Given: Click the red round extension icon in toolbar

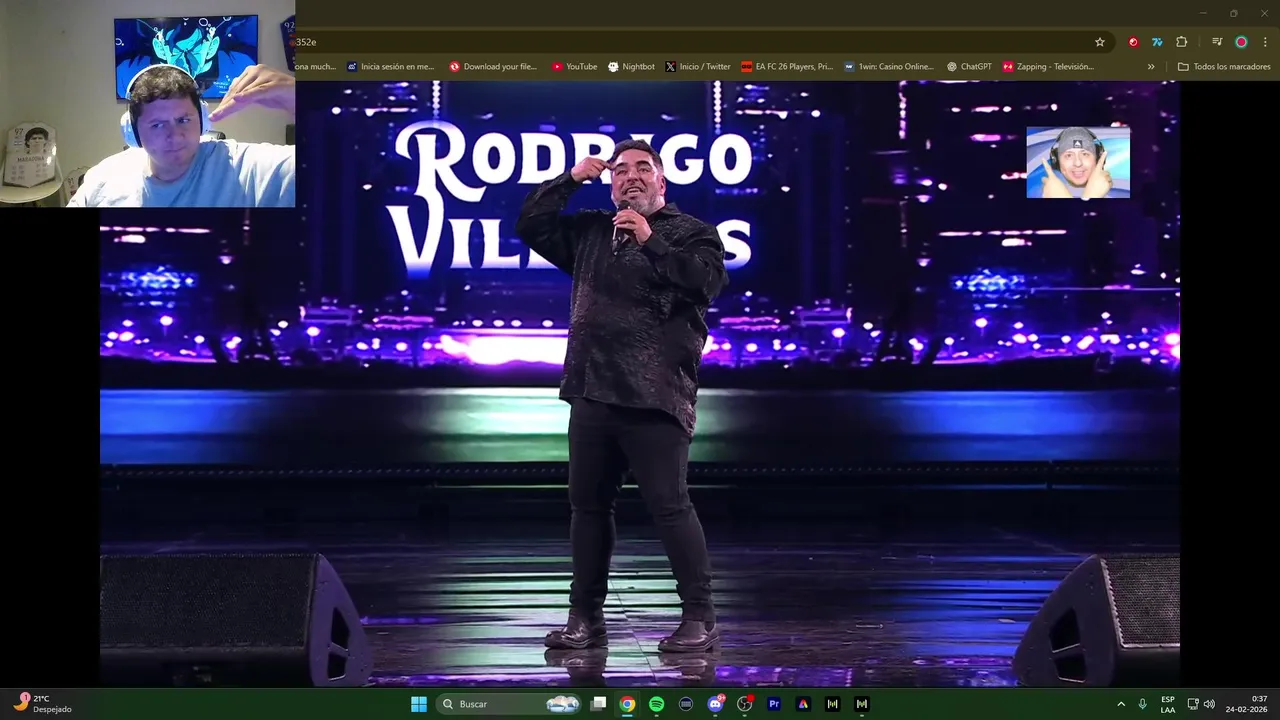Looking at the screenshot, I should point(1133,42).
